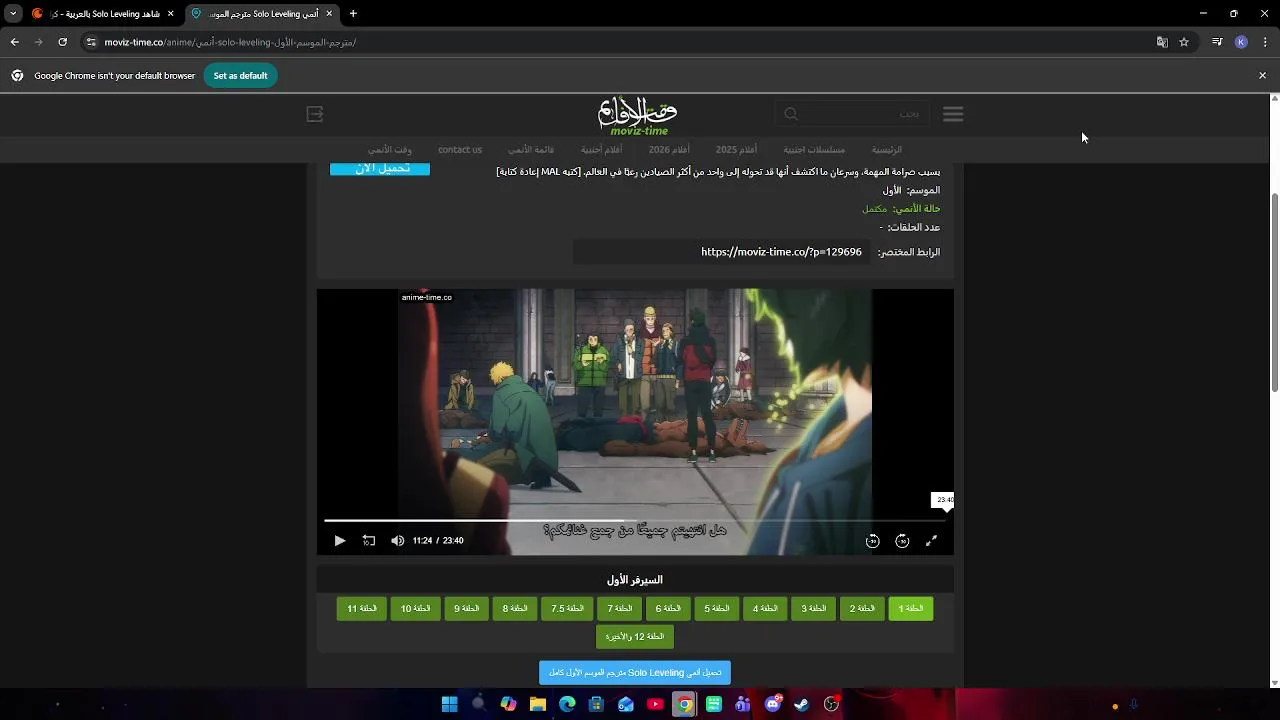Reload the current page
The image size is (1280, 720).
click(62, 42)
